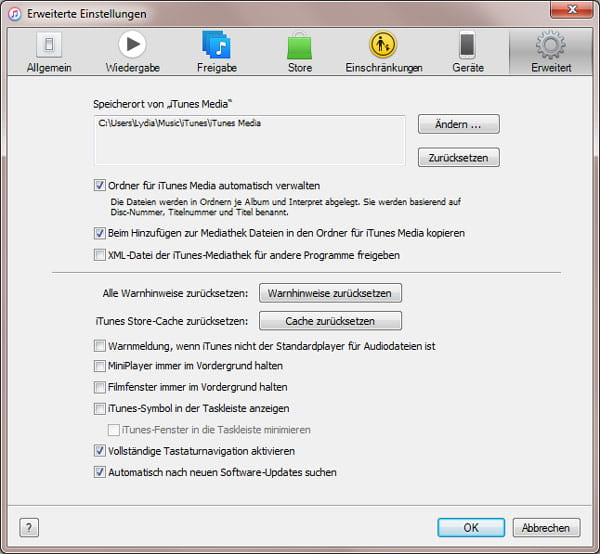Enable Warnmeldung for Standardplayer für Audiodateien

(100, 346)
